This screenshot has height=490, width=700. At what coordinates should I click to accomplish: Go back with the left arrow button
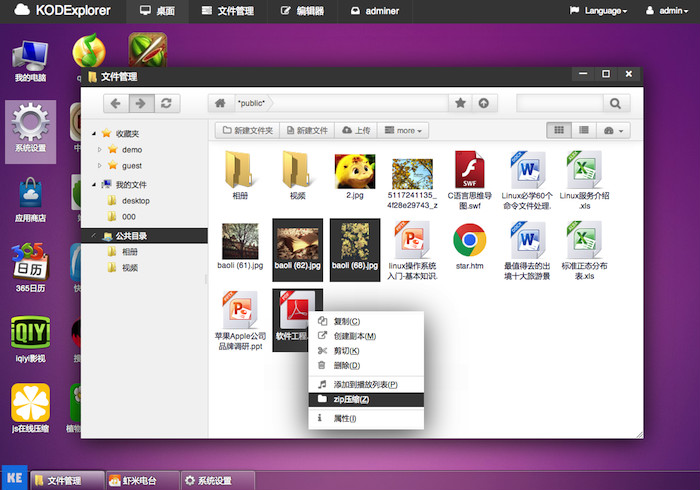pyautogui.click(x=116, y=104)
